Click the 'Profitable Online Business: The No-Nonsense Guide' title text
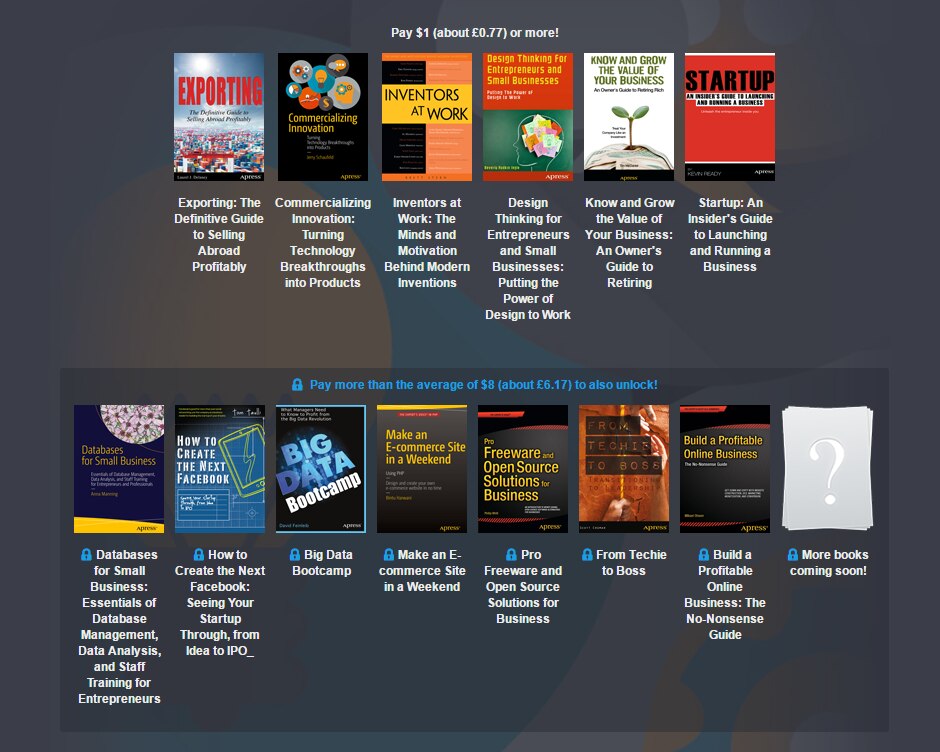 coord(725,594)
